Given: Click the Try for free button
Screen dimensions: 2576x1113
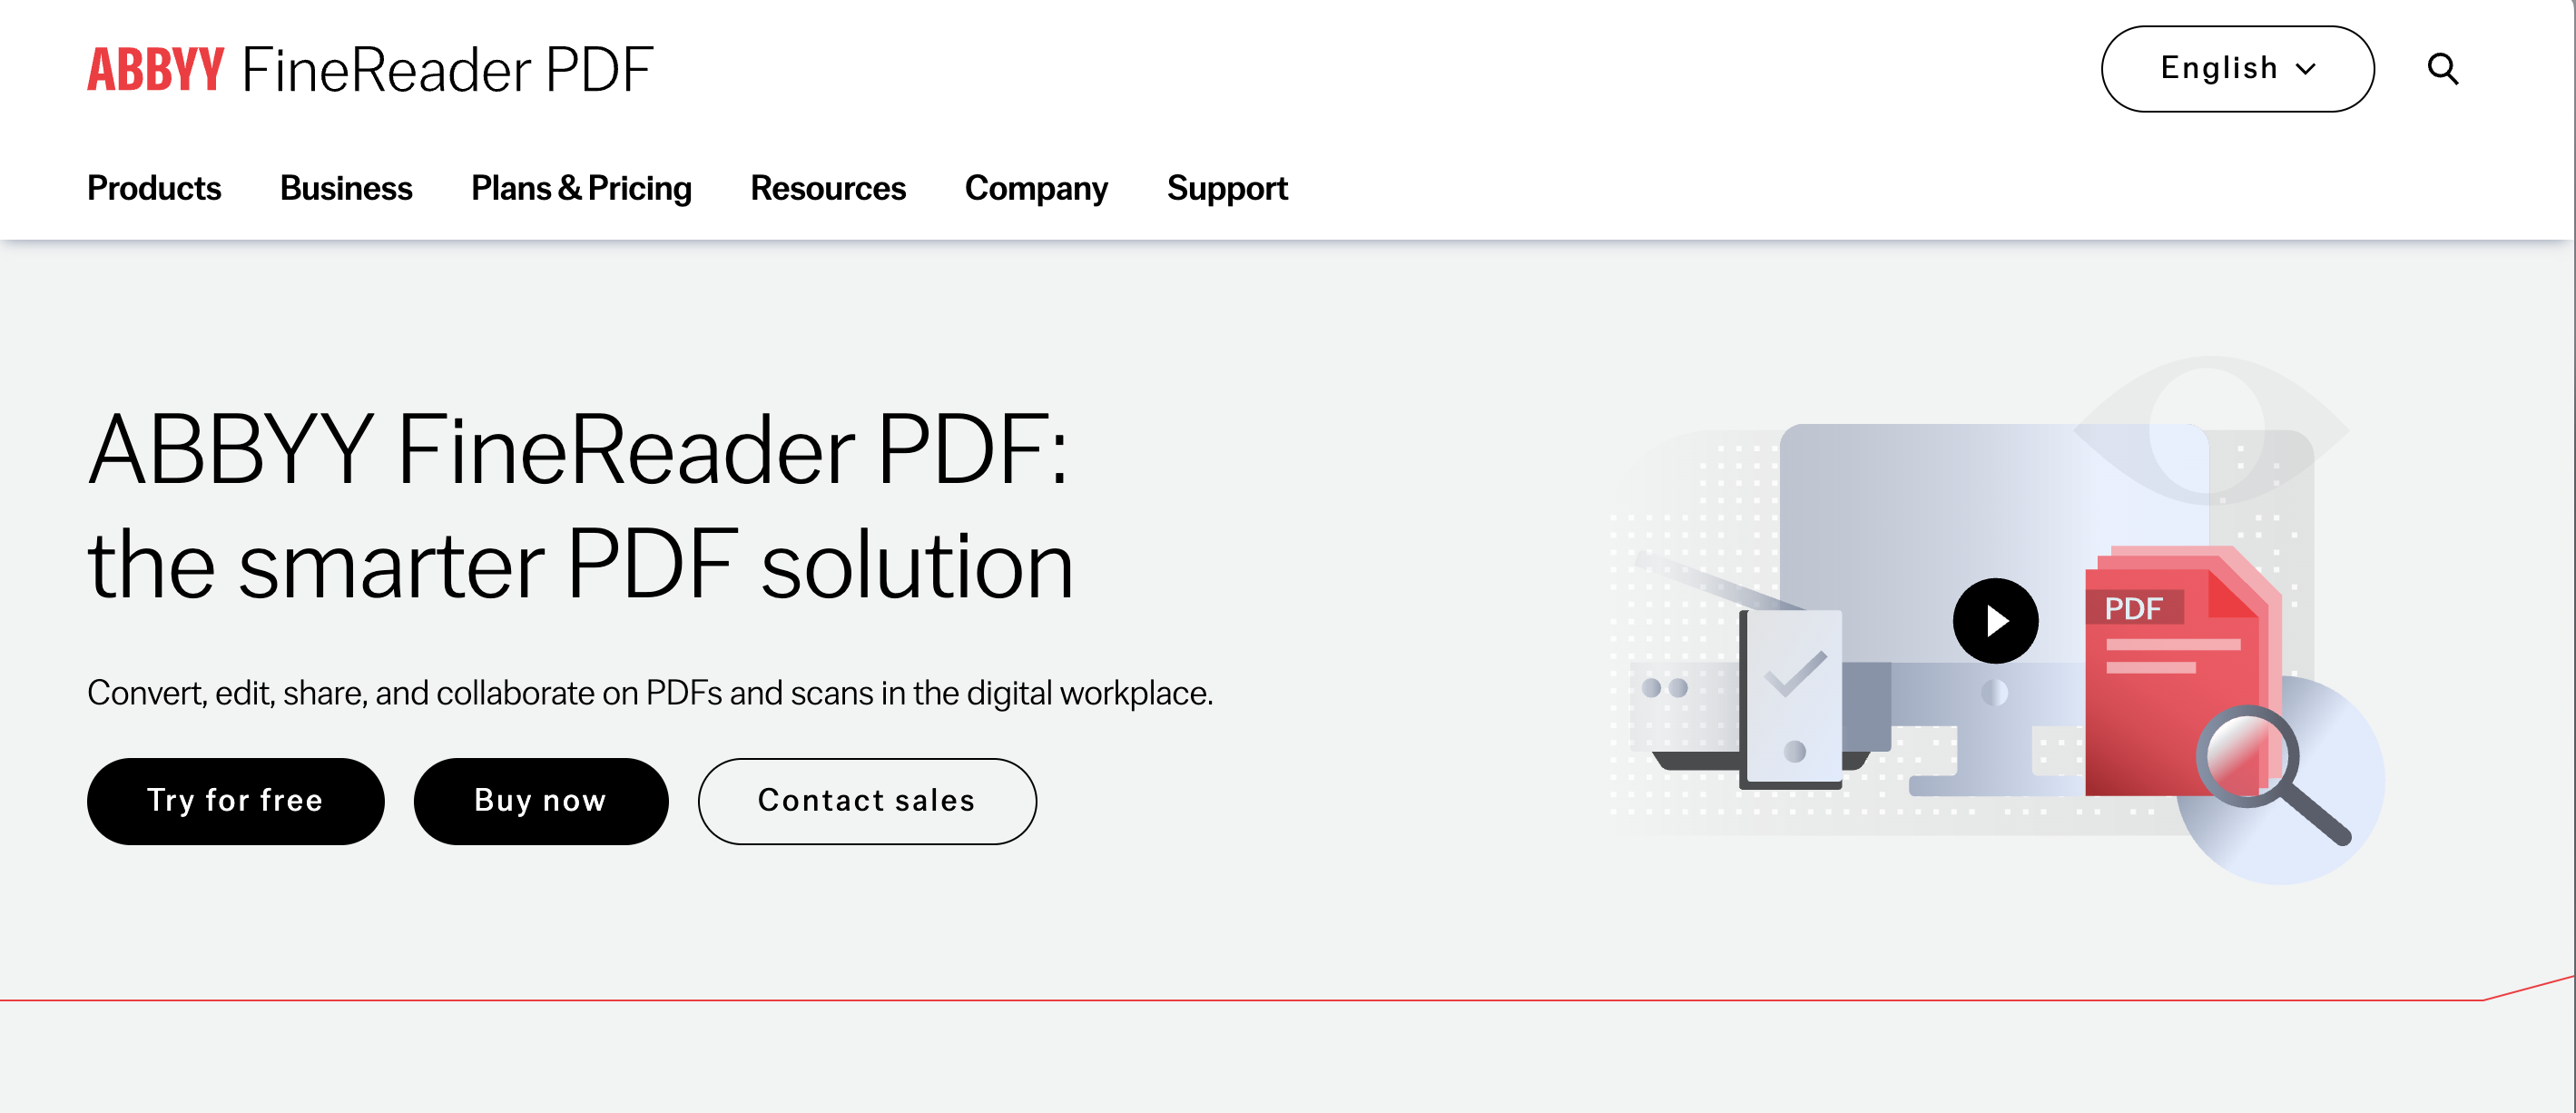Looking at the screenshot, I should (x=235, y=800).
